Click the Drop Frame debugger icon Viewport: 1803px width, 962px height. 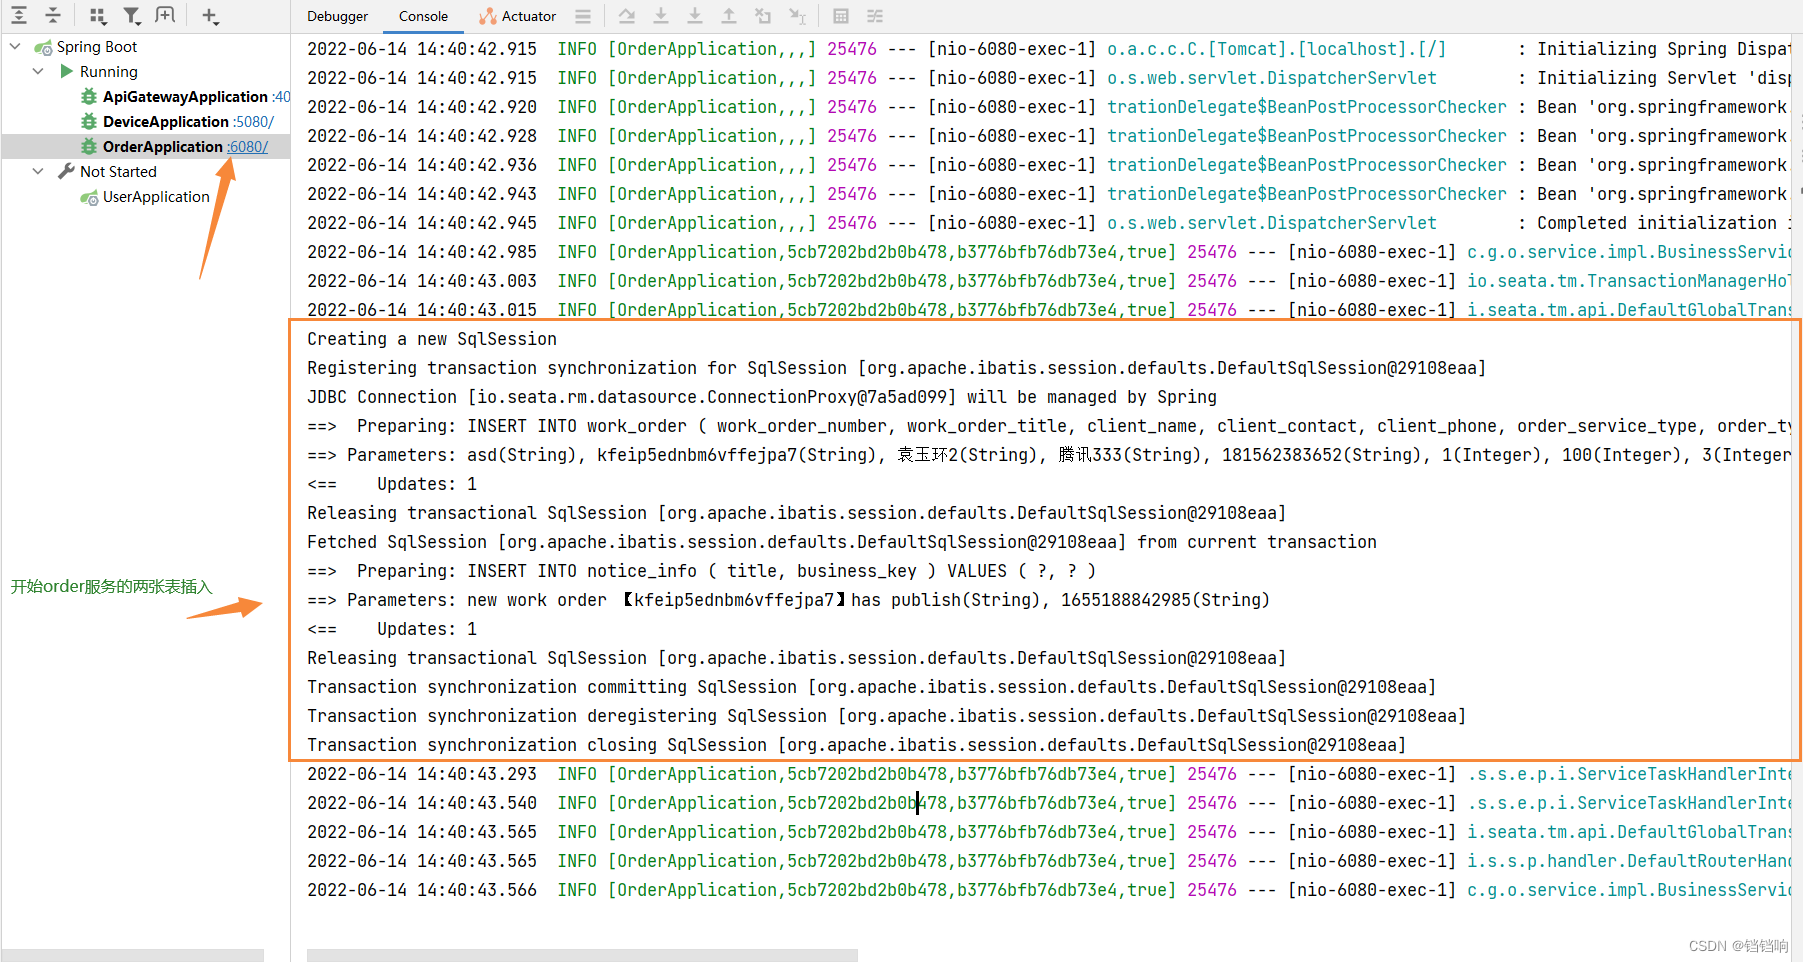click(x=763, y=16)
